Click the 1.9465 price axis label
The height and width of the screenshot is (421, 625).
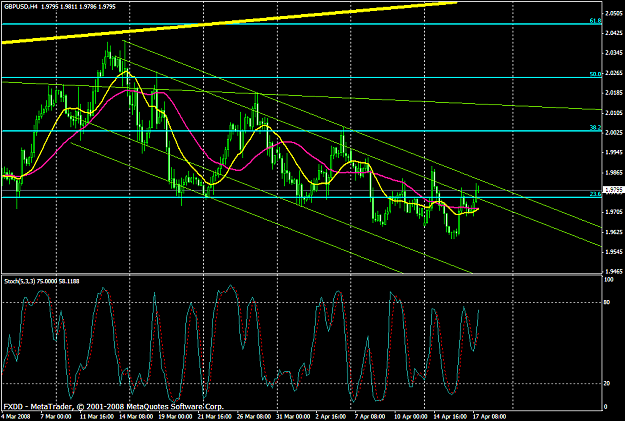tap(614, 271)
